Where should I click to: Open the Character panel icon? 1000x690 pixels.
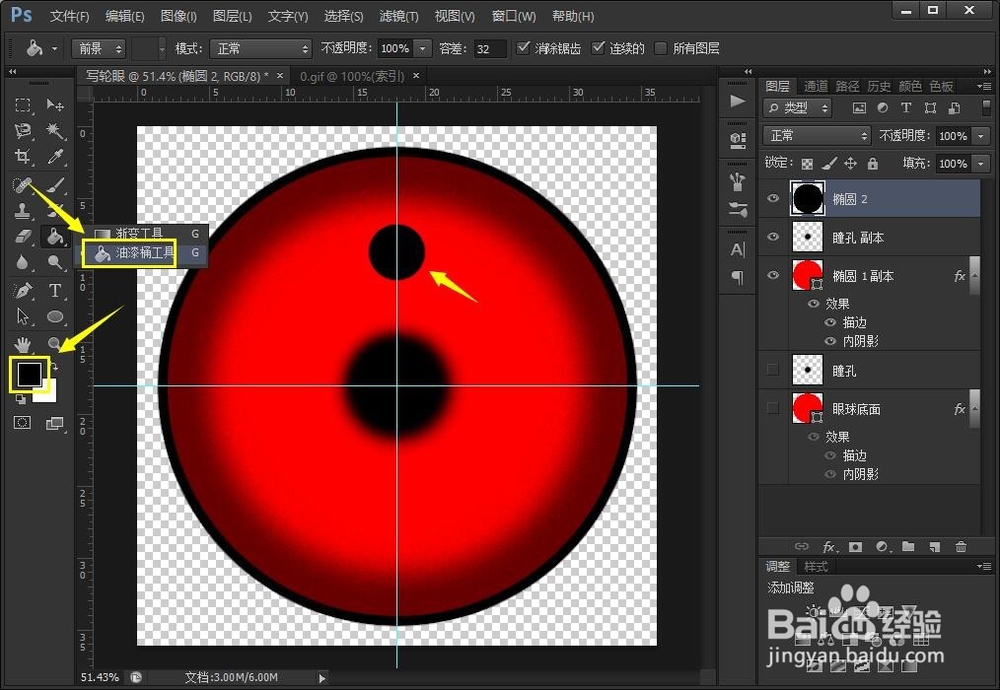[738, 250]
